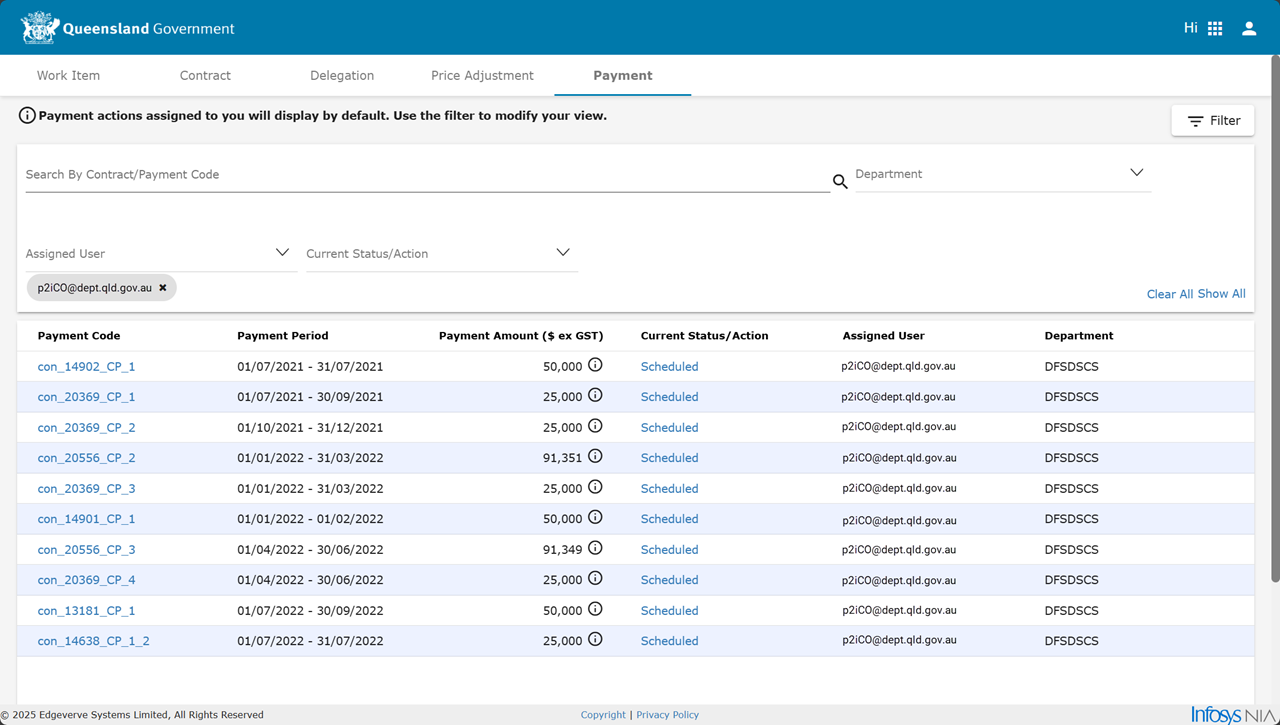Open the apps grid menu icon
The width and height of the screenshot is (1280, 725).
click(1215, 29)
